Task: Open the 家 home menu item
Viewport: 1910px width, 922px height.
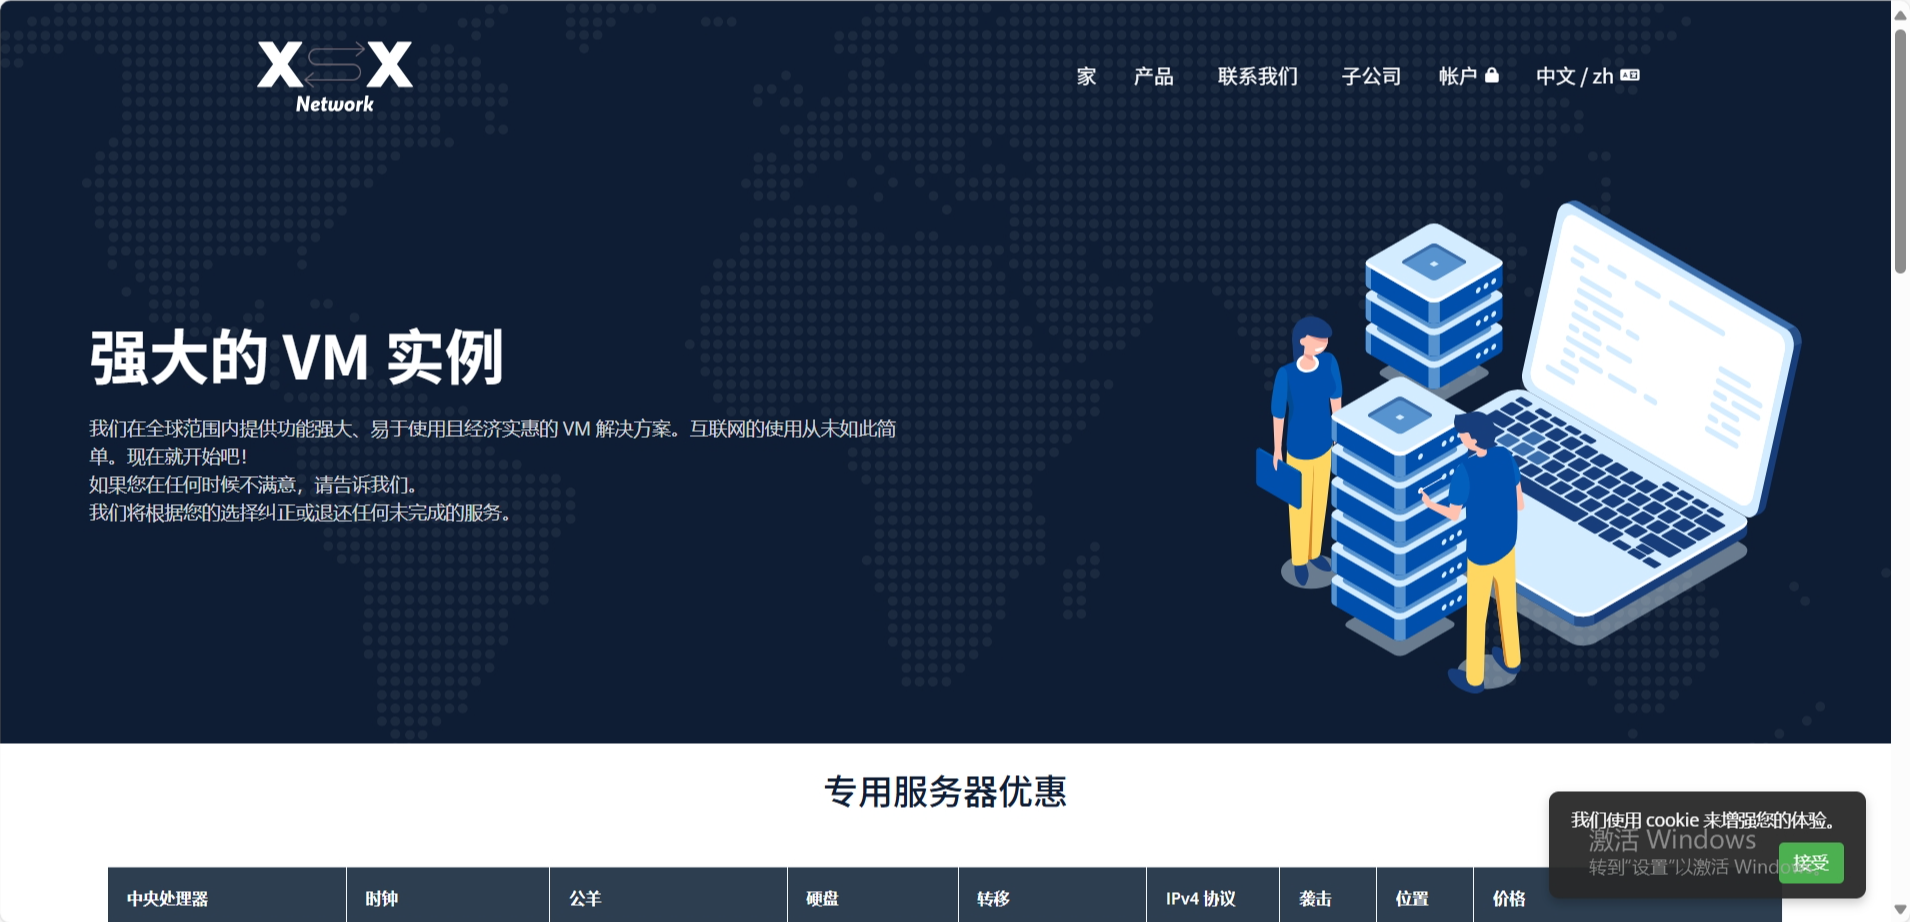Action: (1086, 76)
